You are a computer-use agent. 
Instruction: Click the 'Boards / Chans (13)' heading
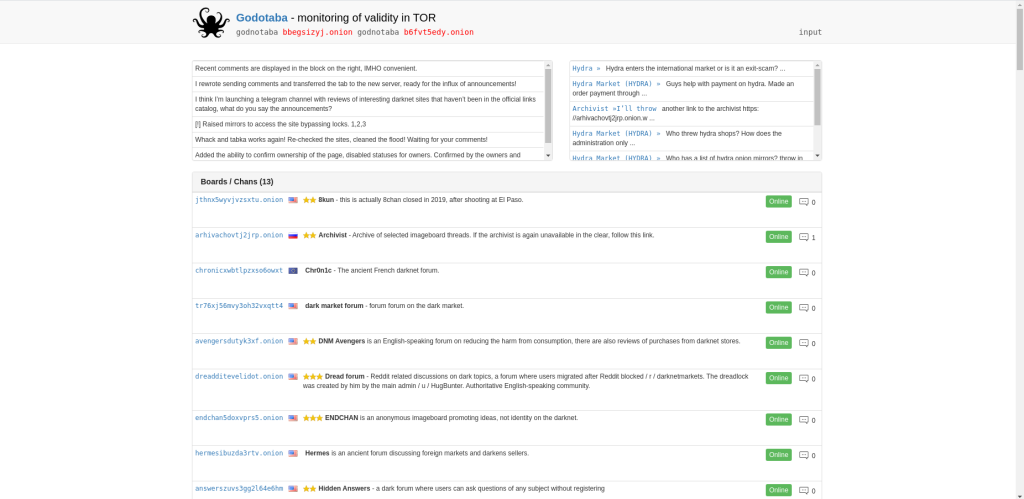point(237,182)
